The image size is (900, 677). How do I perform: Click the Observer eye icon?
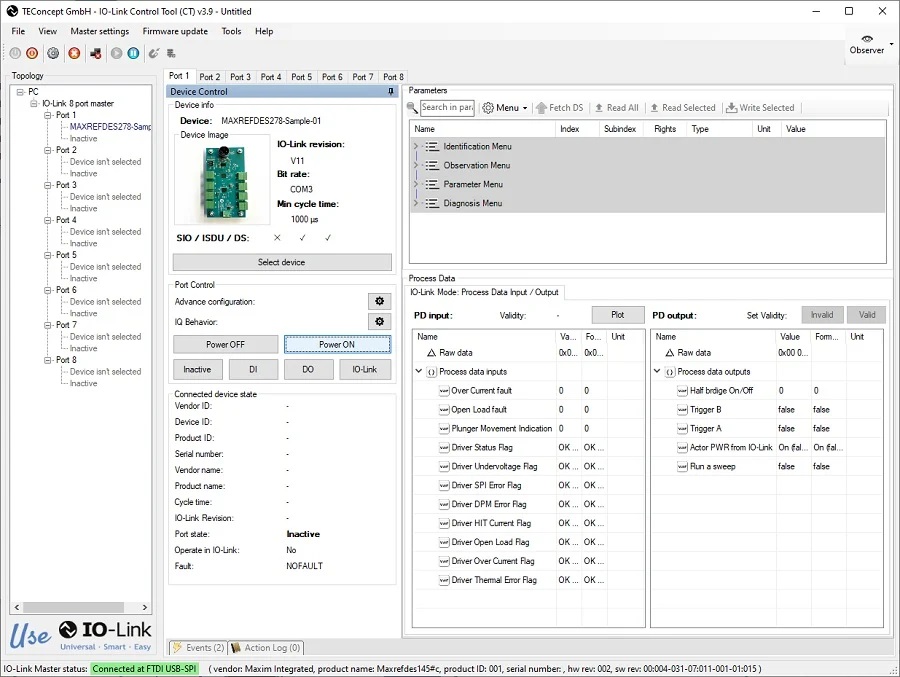click(x=867, y=39)
